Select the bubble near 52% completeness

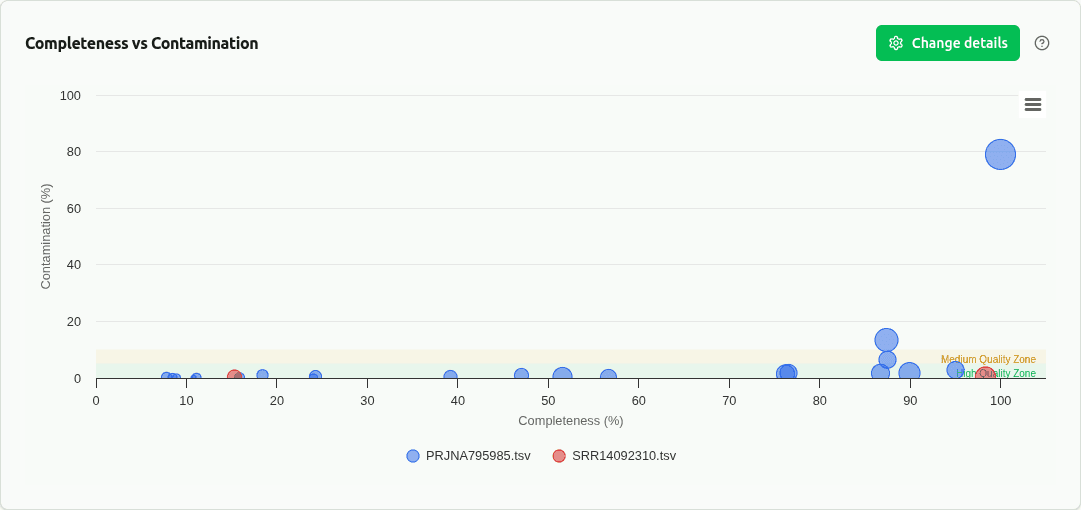pos(562,377)
